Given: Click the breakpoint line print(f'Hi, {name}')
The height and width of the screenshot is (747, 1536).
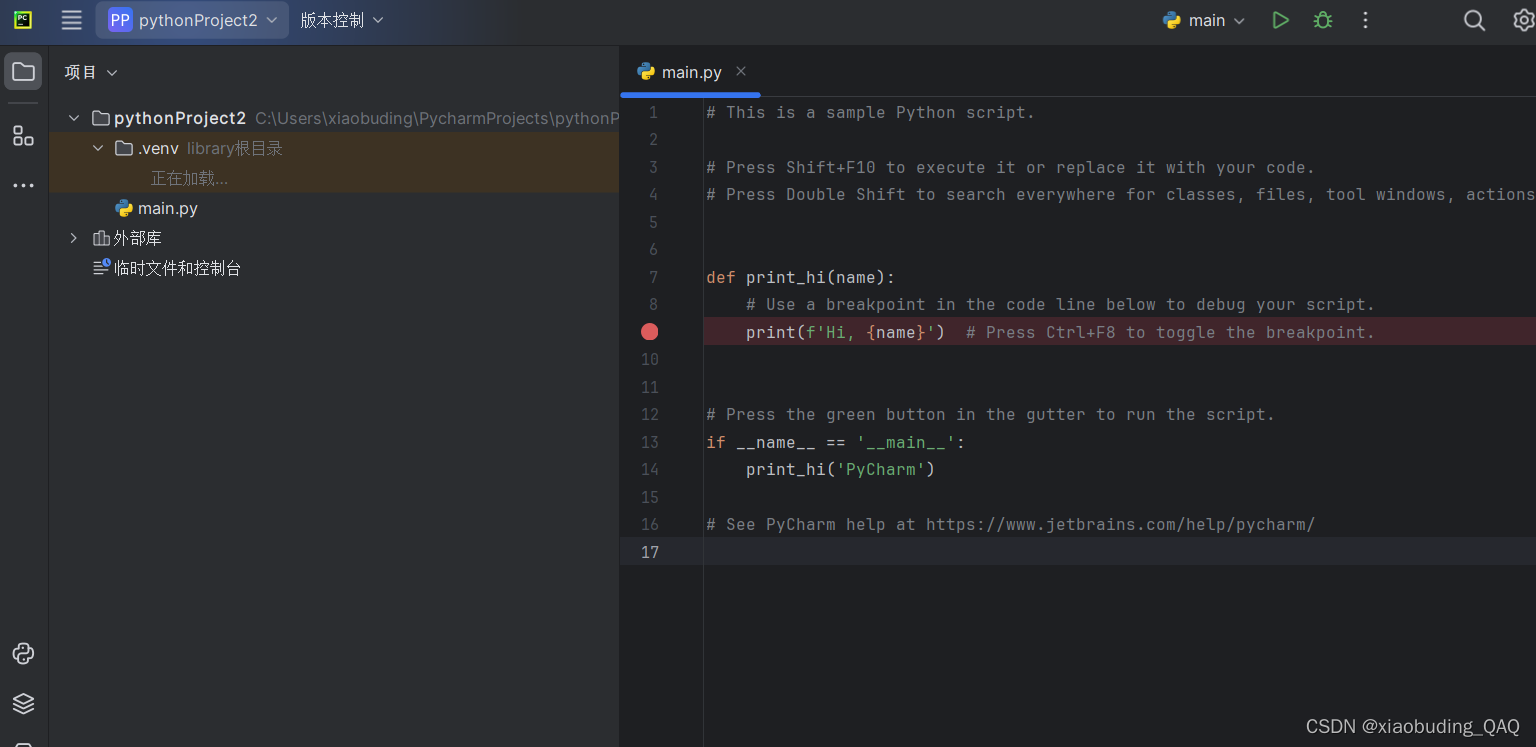Looking at the screenshot, I should pyautogui.click(x=845, y=332).
